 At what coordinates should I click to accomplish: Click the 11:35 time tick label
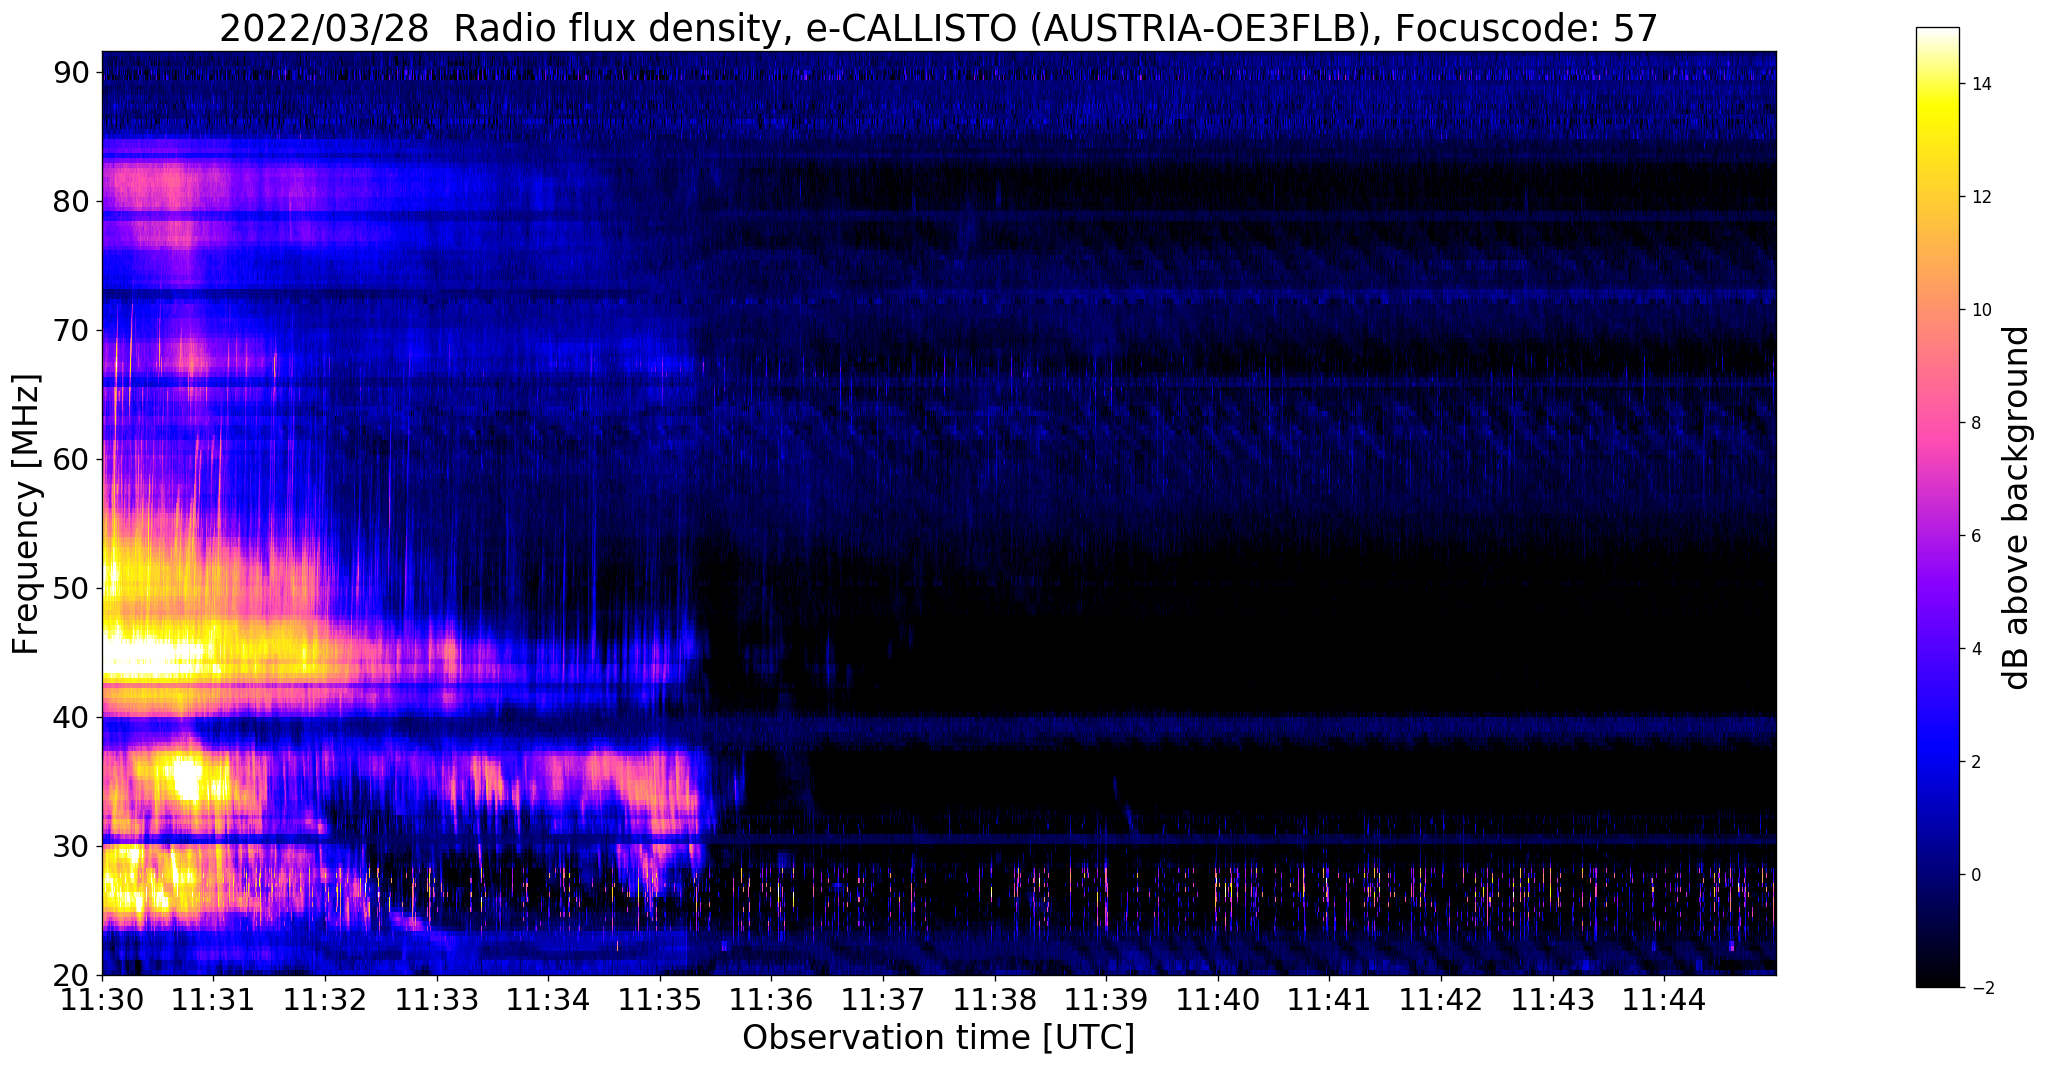660,1001
